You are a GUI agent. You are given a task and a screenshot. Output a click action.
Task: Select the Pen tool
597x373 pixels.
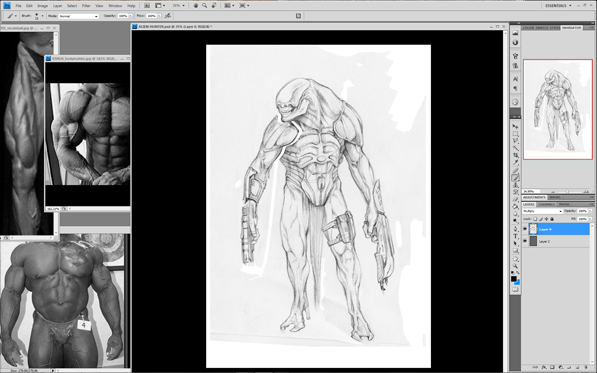pos(515,229)
